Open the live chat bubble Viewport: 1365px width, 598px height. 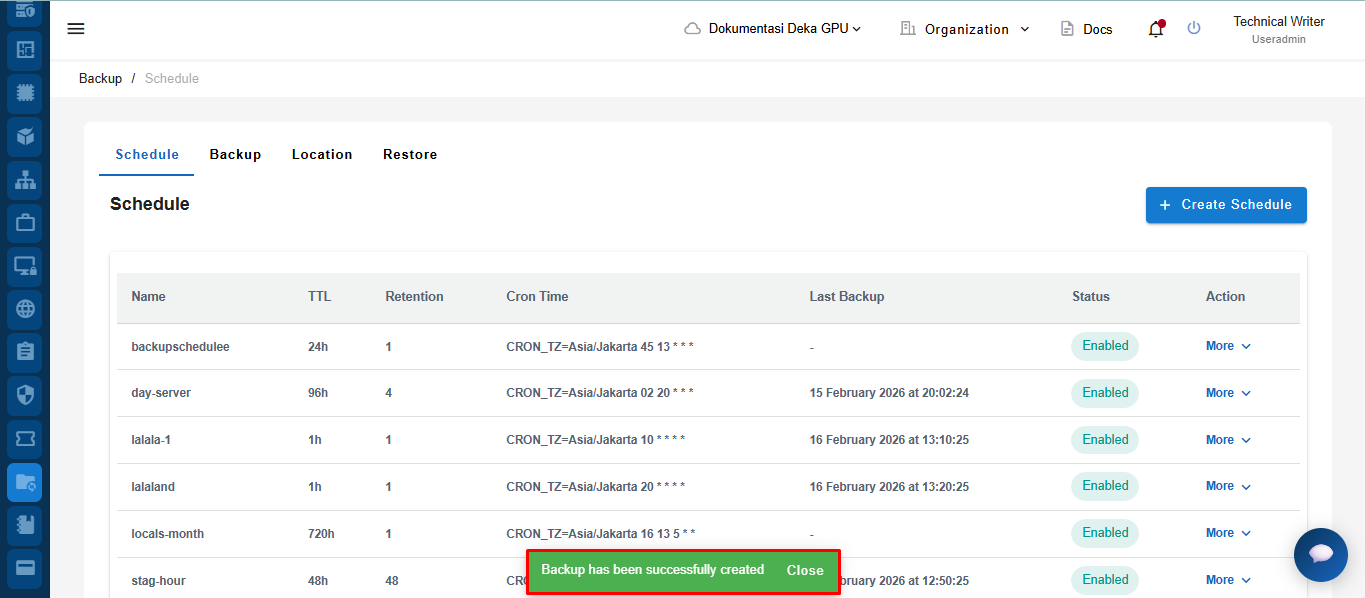pyautogui.click(x=1320, y=554)
